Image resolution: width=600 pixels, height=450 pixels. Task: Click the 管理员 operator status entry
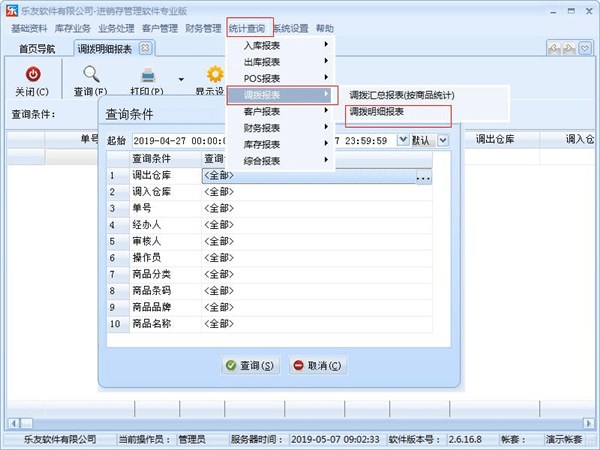(x=192, y=439)
